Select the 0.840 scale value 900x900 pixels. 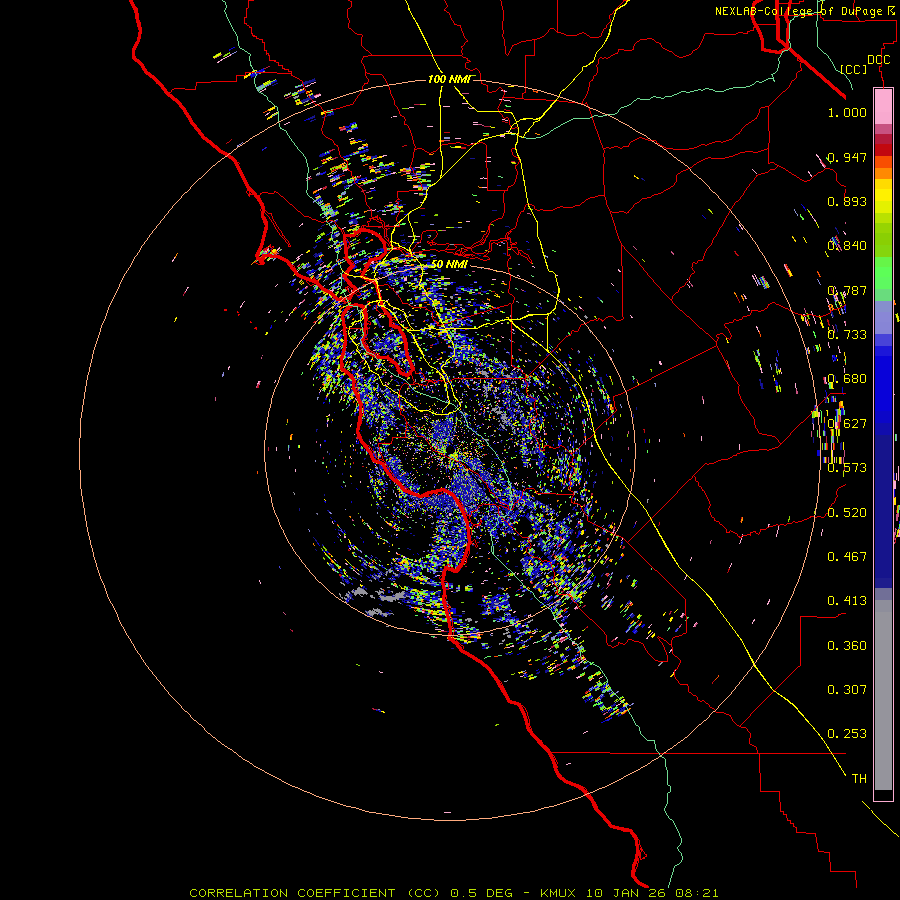pyautogui.click(x=847, y=246)
